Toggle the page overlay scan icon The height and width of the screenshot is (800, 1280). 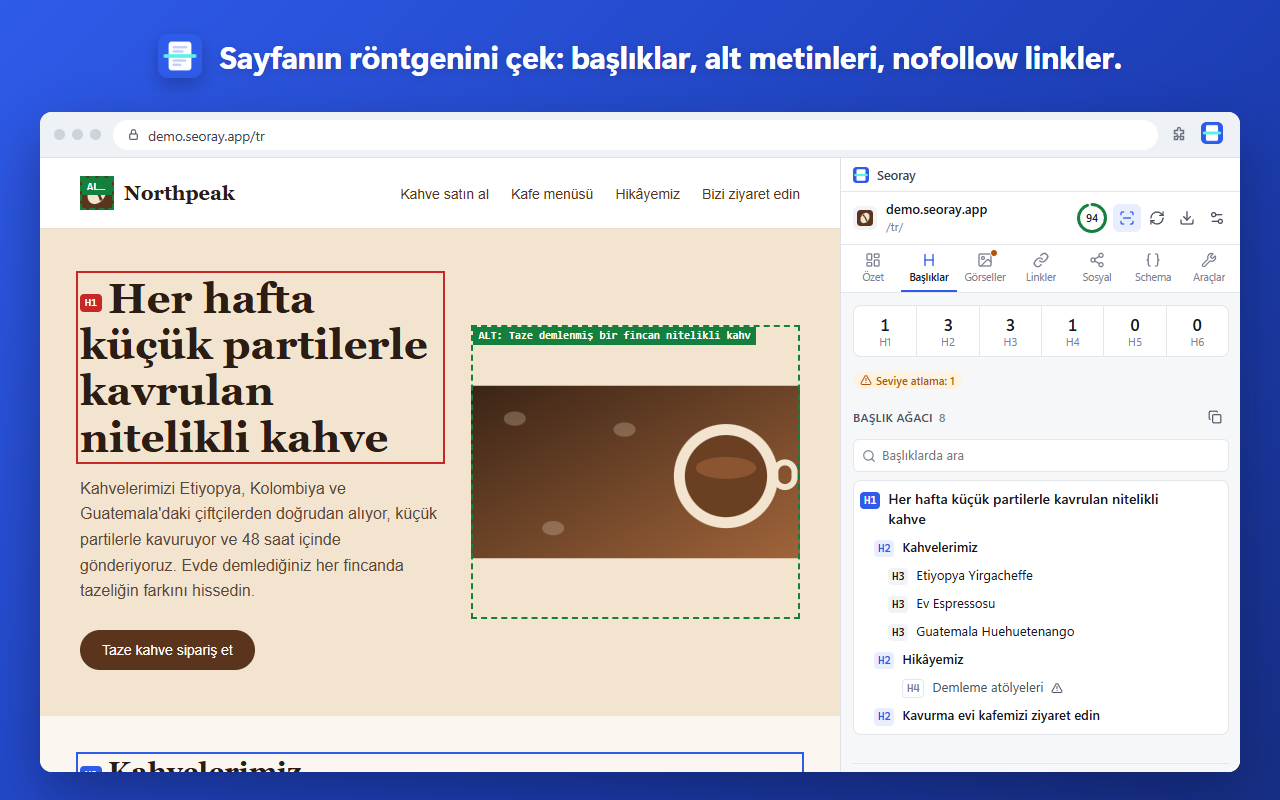(1127, 218)
